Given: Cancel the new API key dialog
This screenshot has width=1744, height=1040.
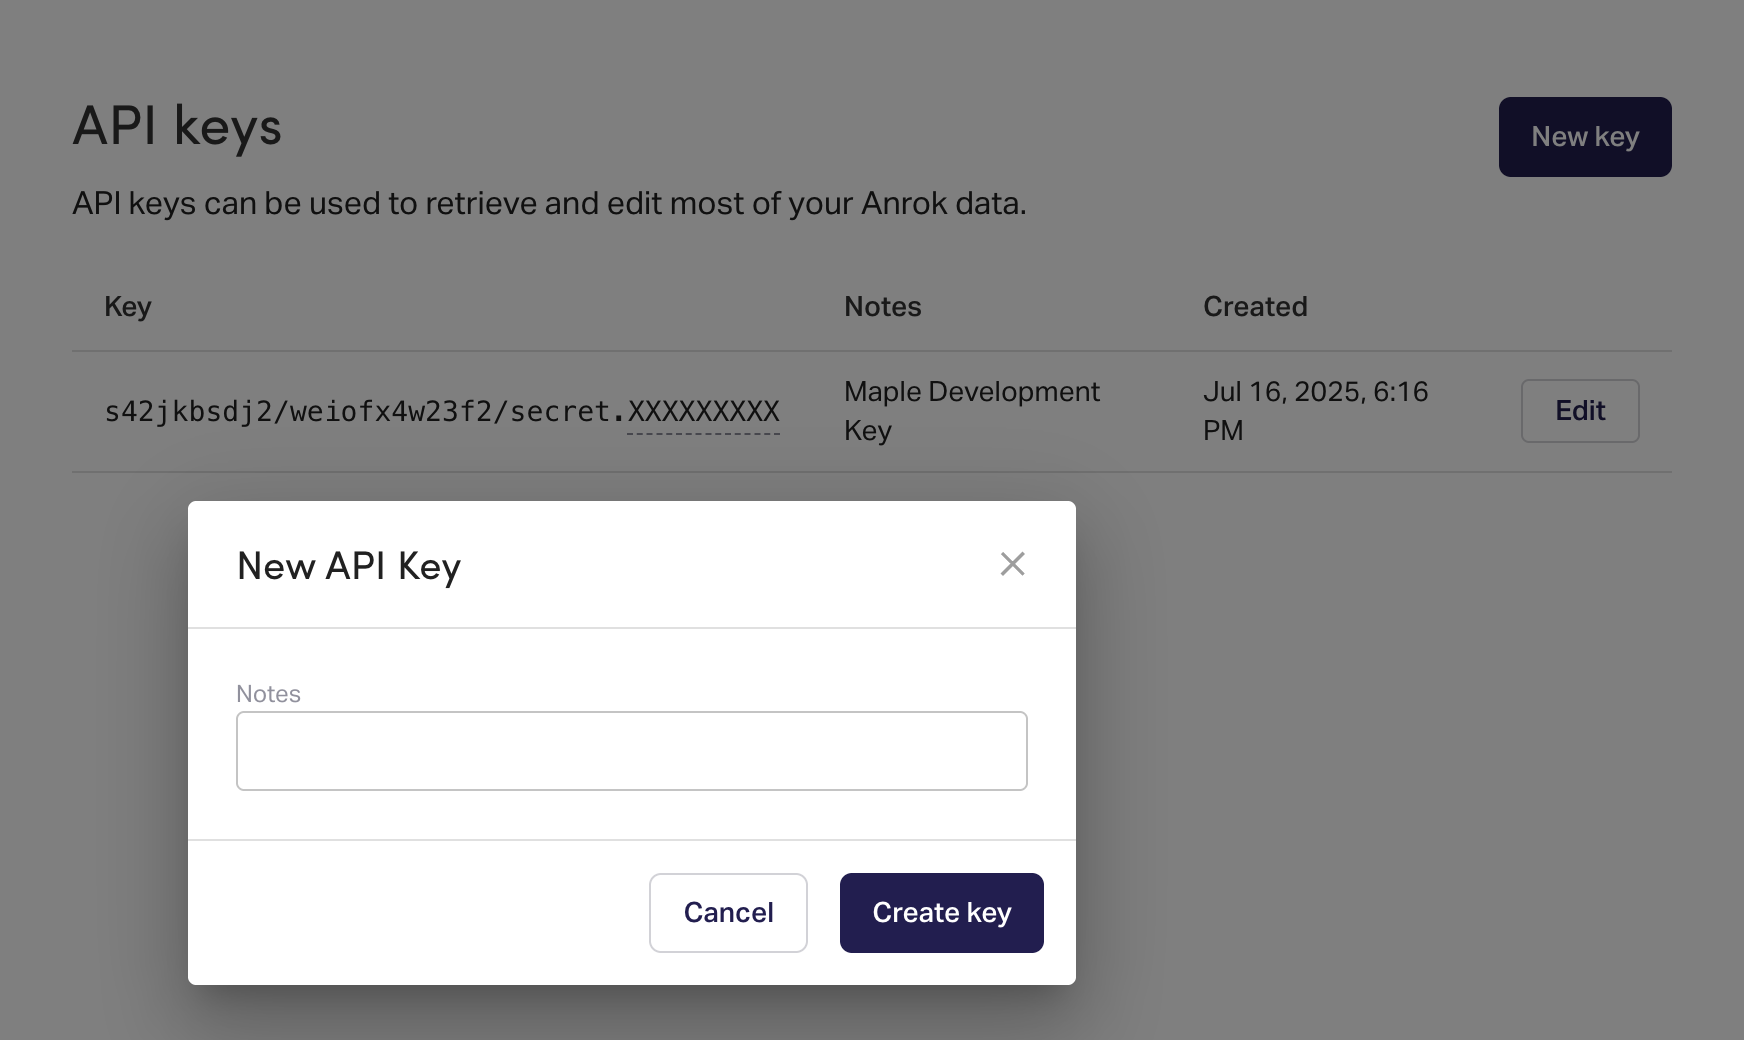Looking at the screenshot, I should click(728, 912).
